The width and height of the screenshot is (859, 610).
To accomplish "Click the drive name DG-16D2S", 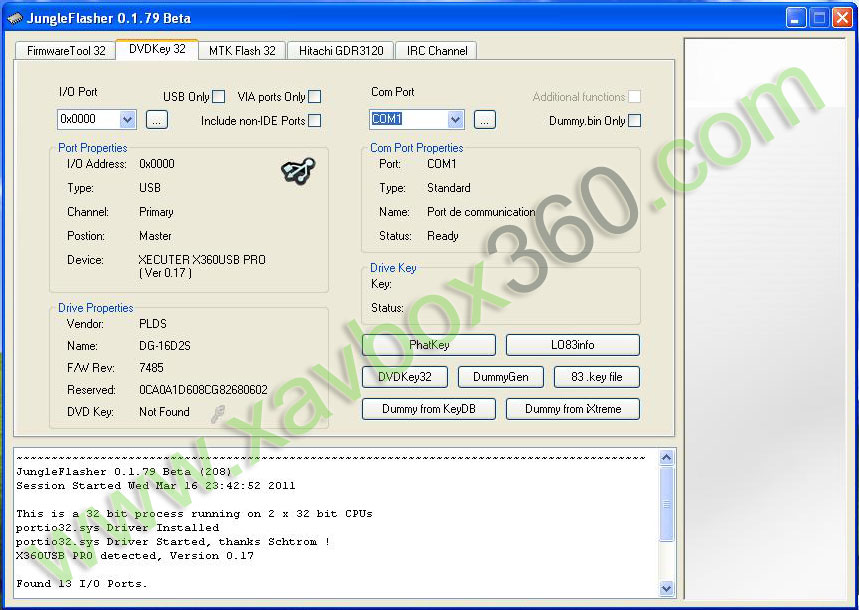I will click(x=165, y=346).
